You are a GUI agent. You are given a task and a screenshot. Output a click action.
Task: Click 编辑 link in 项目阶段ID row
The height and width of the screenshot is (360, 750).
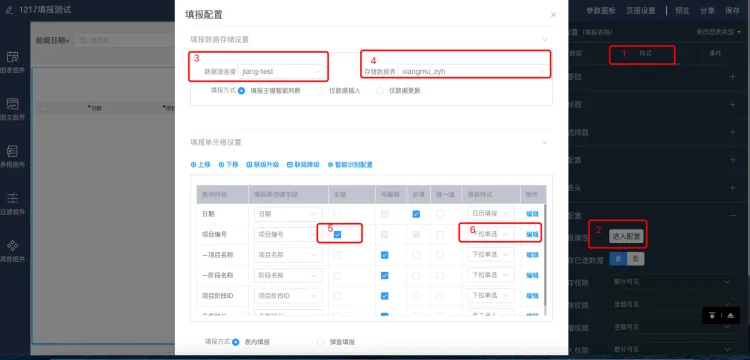point(532,296)
